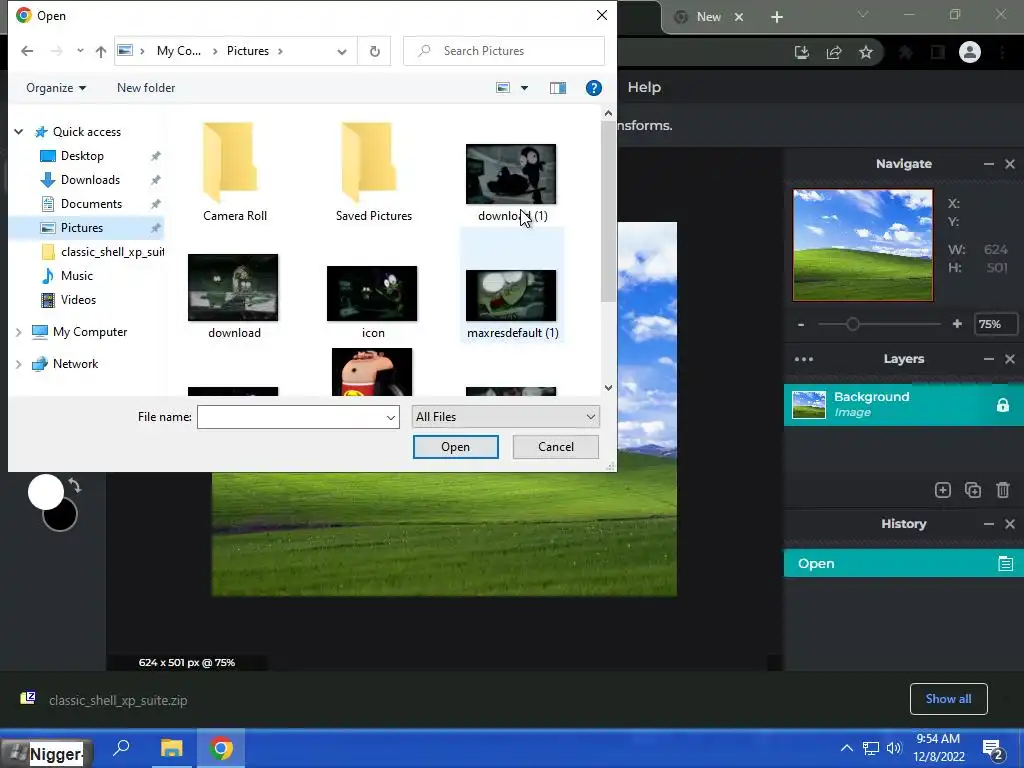This screenshot has width=1024, height=768.
Task: Pick the black background color swatch
Action: pos(65,520)
